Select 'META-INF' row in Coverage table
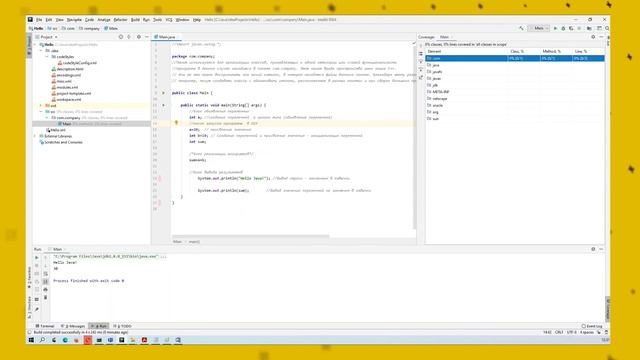Screen dimensions: 640x360 pyautogui.click(x=515, y=92)
